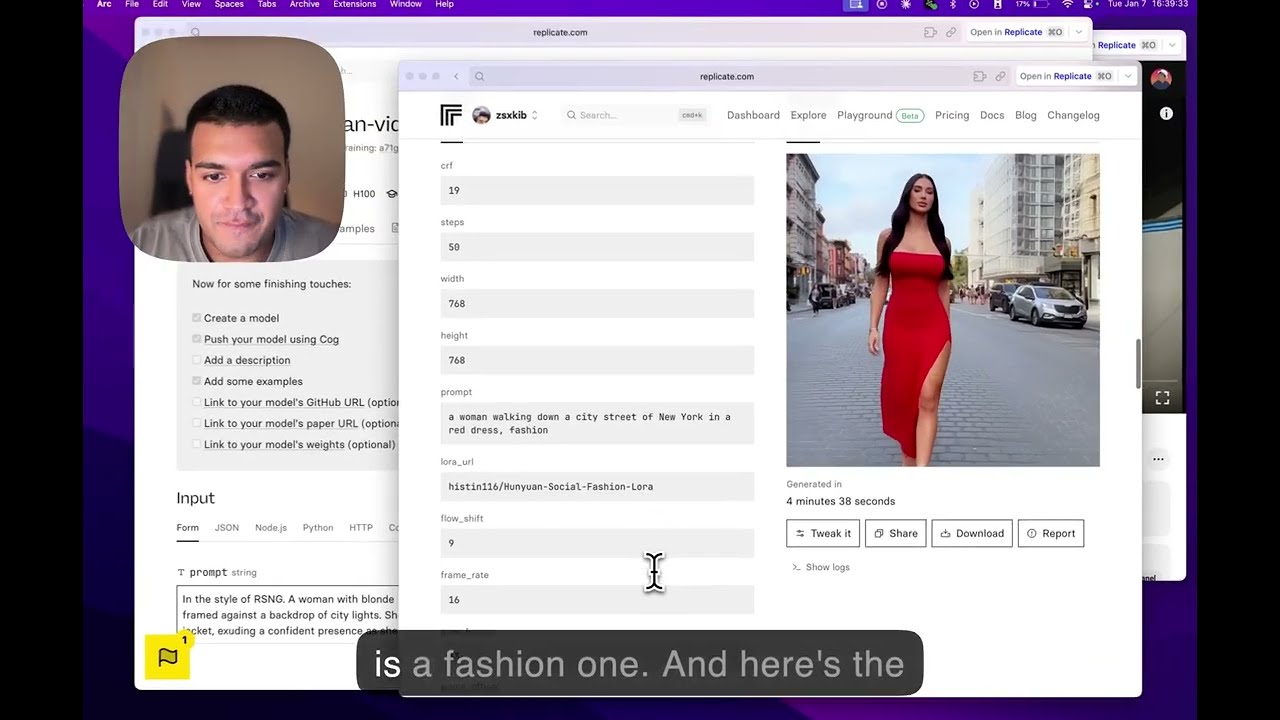The width and height of the screenshot is (1280, 720).
Task: Switch to the Python tab
Action: [318, 527]
